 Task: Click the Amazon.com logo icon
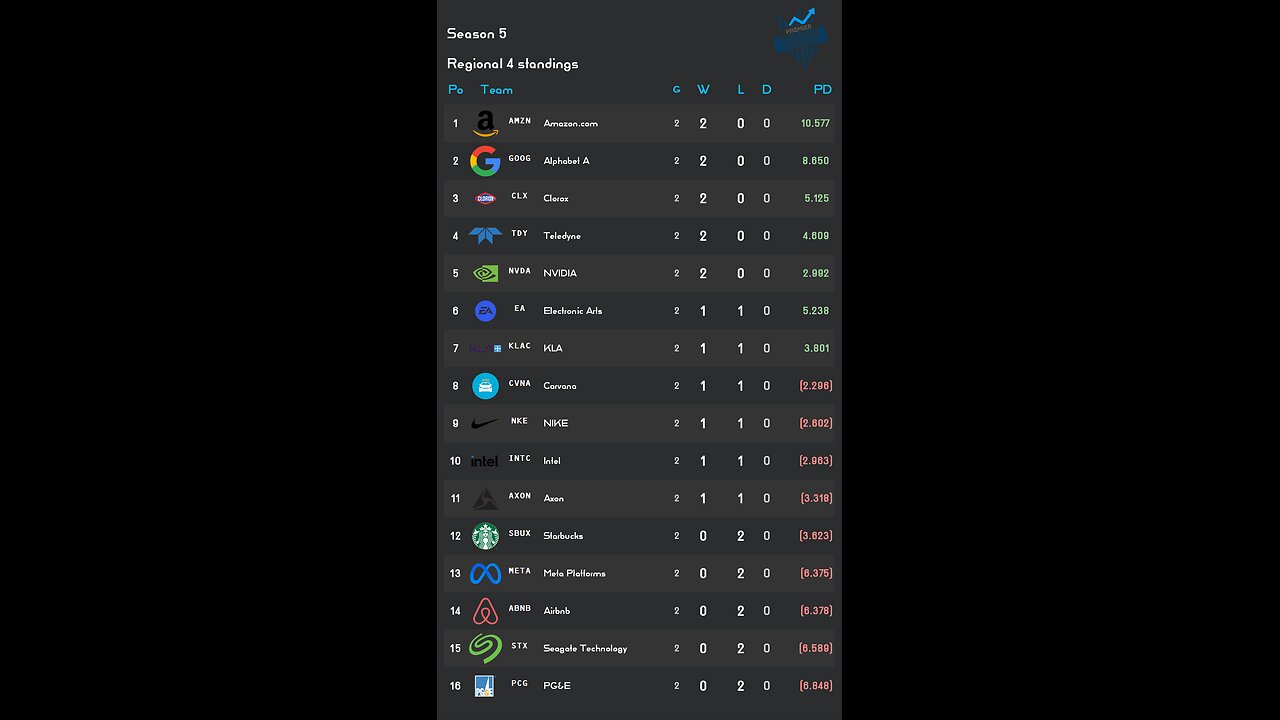(x=485, y=123)
